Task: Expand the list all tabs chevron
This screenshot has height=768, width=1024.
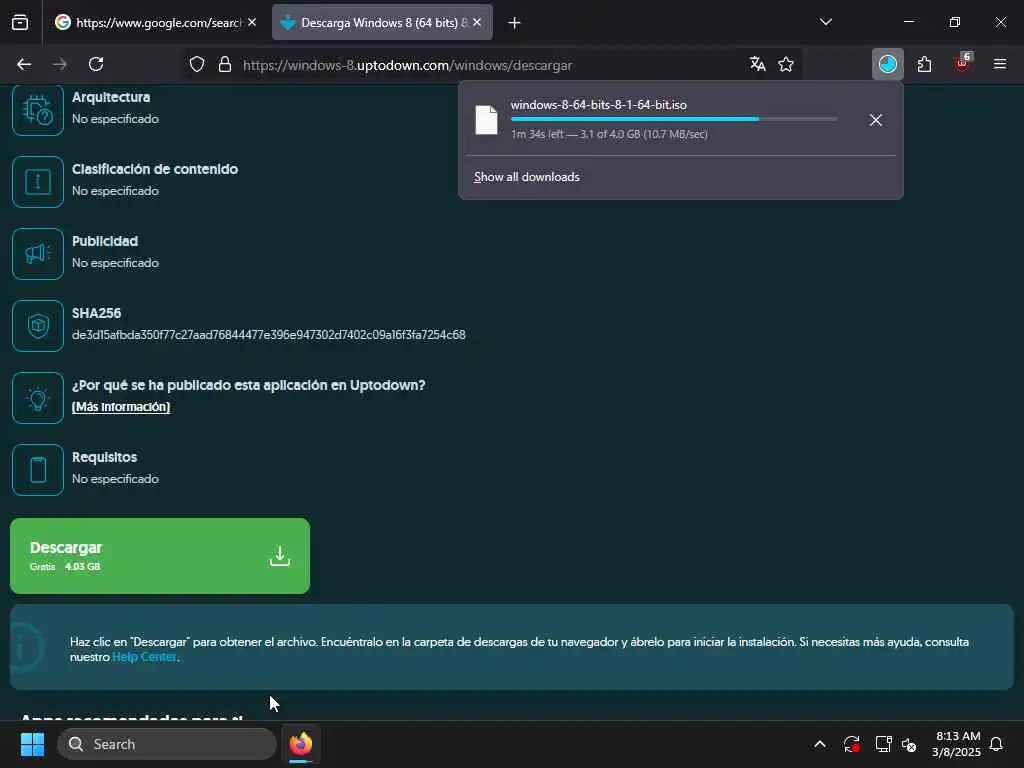Action: pos(825,22)
